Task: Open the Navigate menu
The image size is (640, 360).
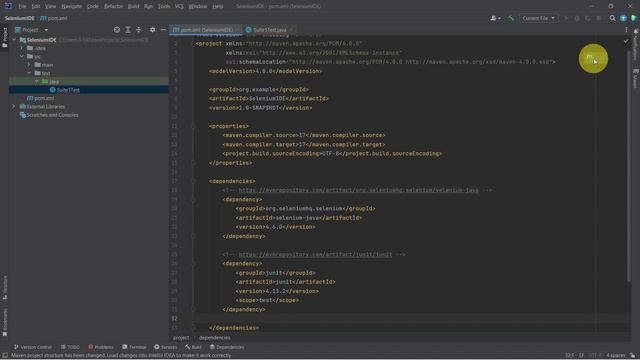Action: pos(71,6)
